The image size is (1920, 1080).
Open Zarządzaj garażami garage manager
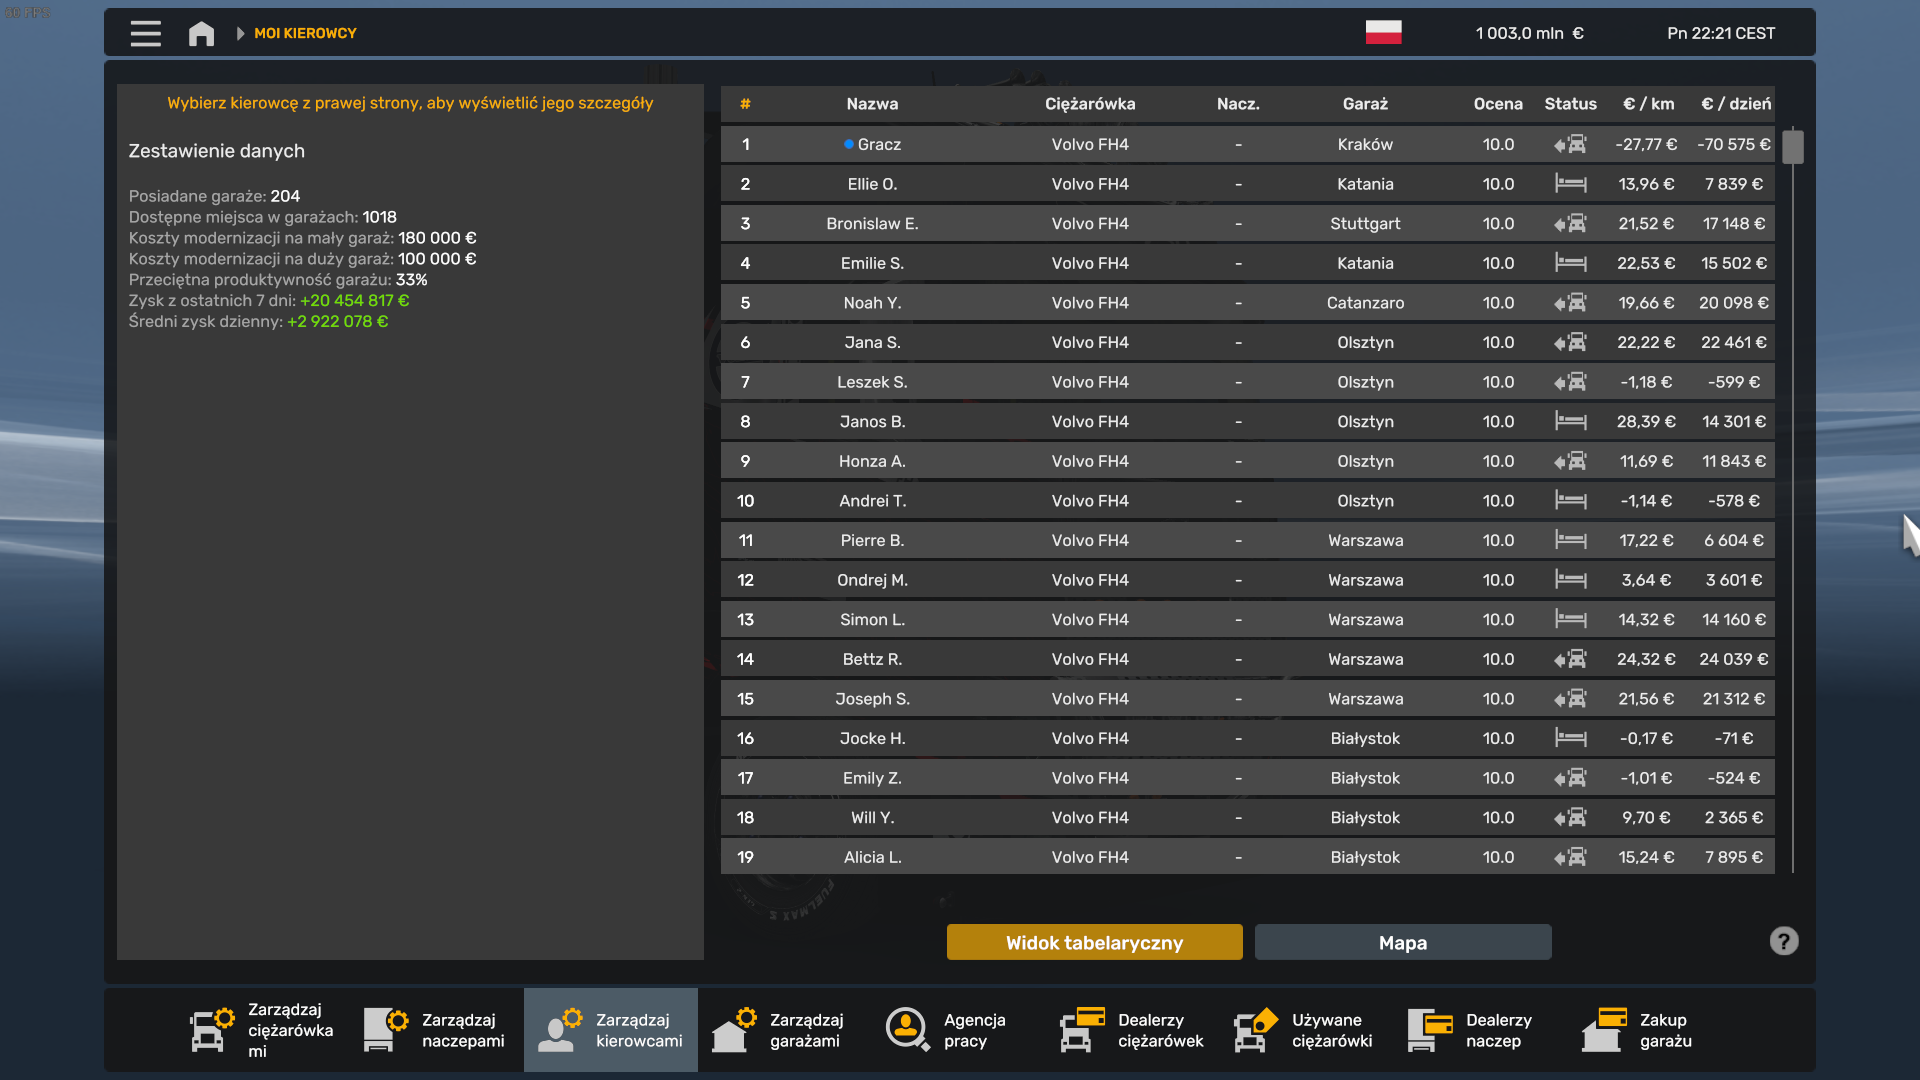(x=783, y=1030)
